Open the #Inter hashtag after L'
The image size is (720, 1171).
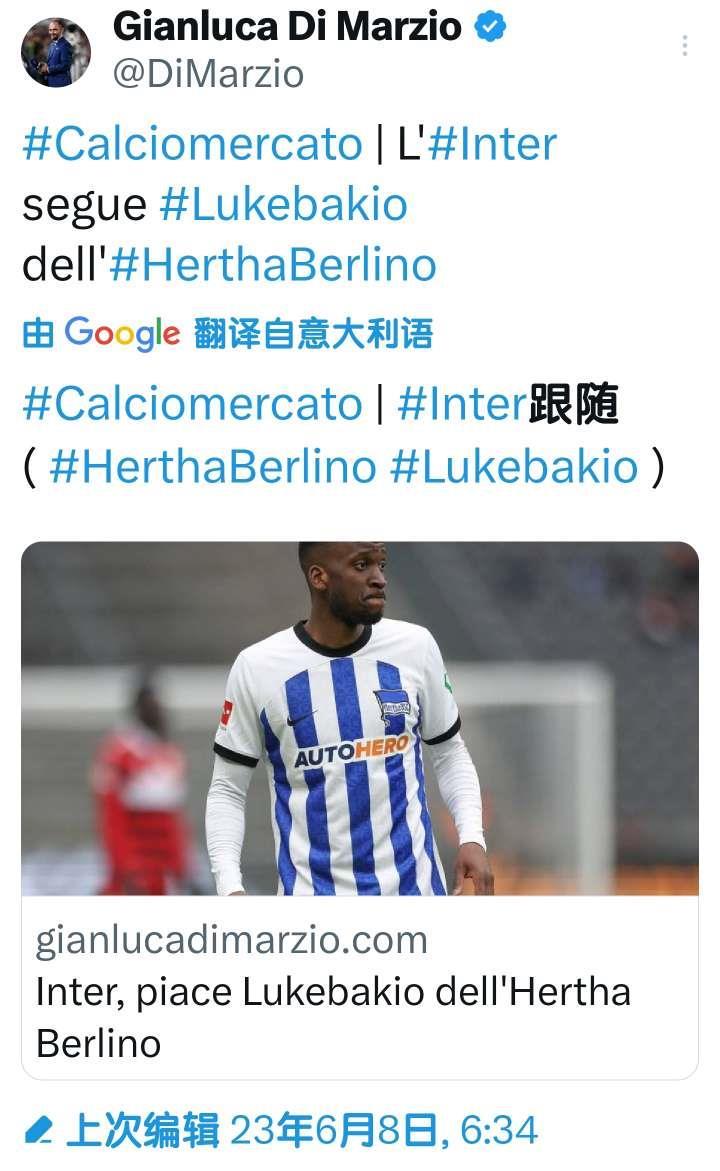493,143
